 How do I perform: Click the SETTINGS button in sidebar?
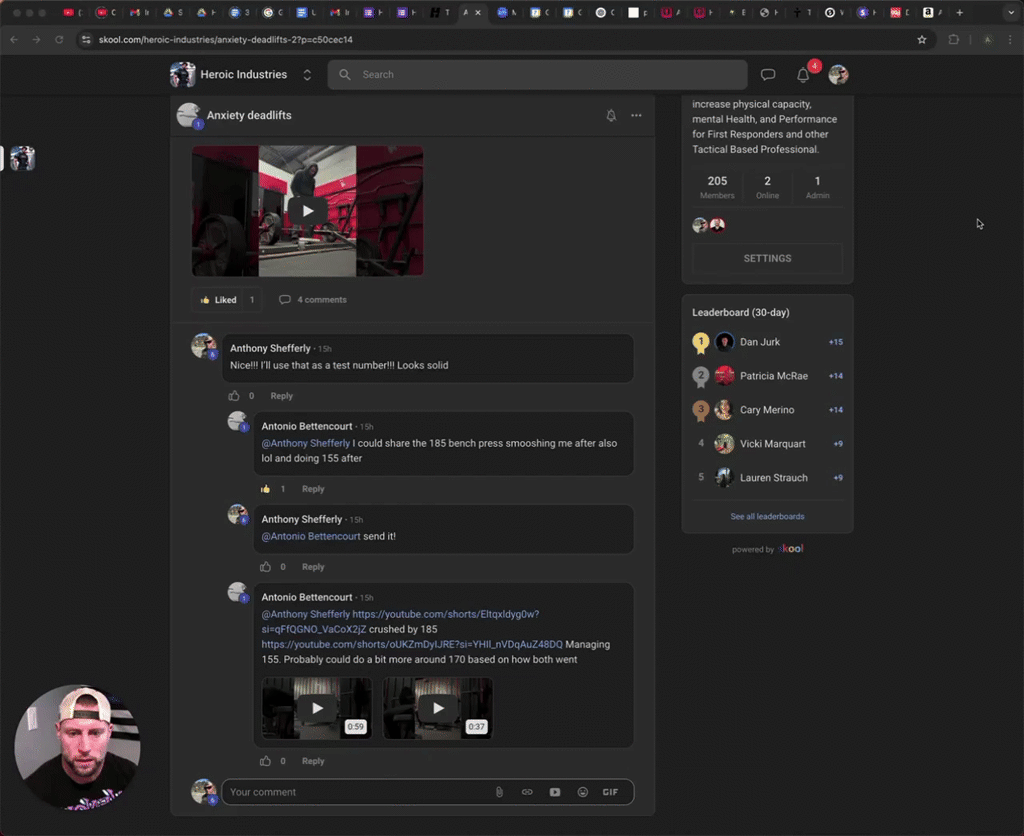tap(767, 259)
